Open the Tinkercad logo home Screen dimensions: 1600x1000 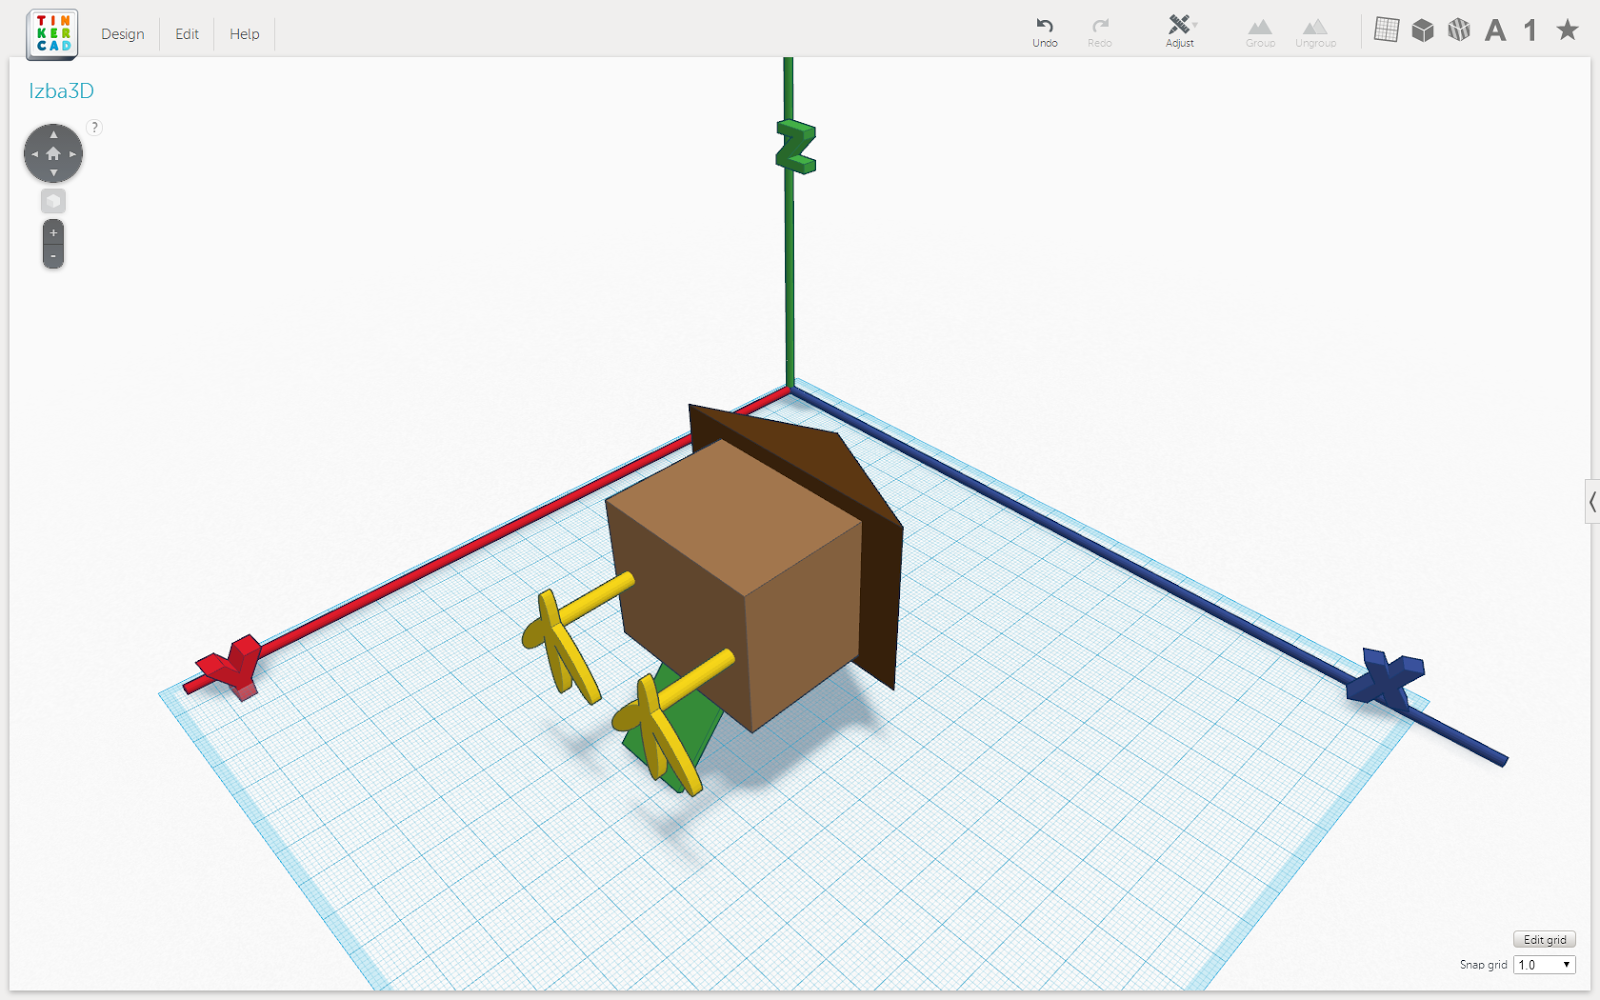coord(52,34)
